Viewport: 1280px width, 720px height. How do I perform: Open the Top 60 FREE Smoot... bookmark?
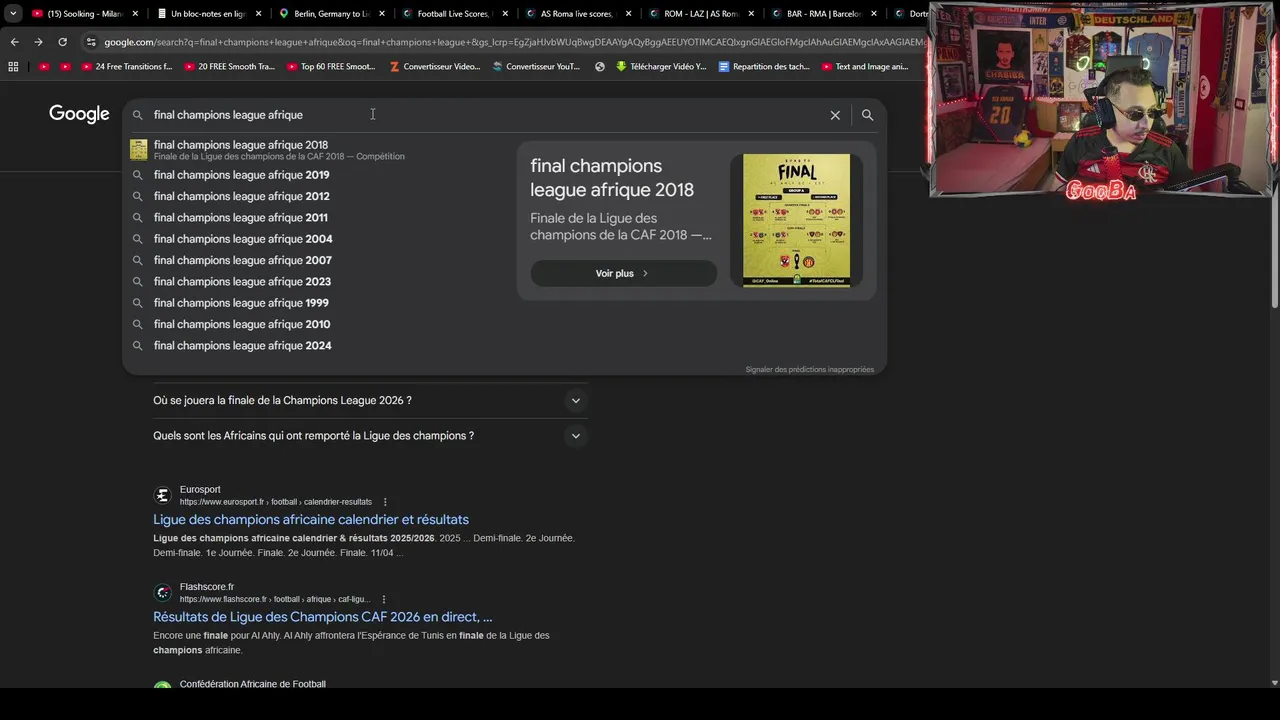tap(331, 67)
